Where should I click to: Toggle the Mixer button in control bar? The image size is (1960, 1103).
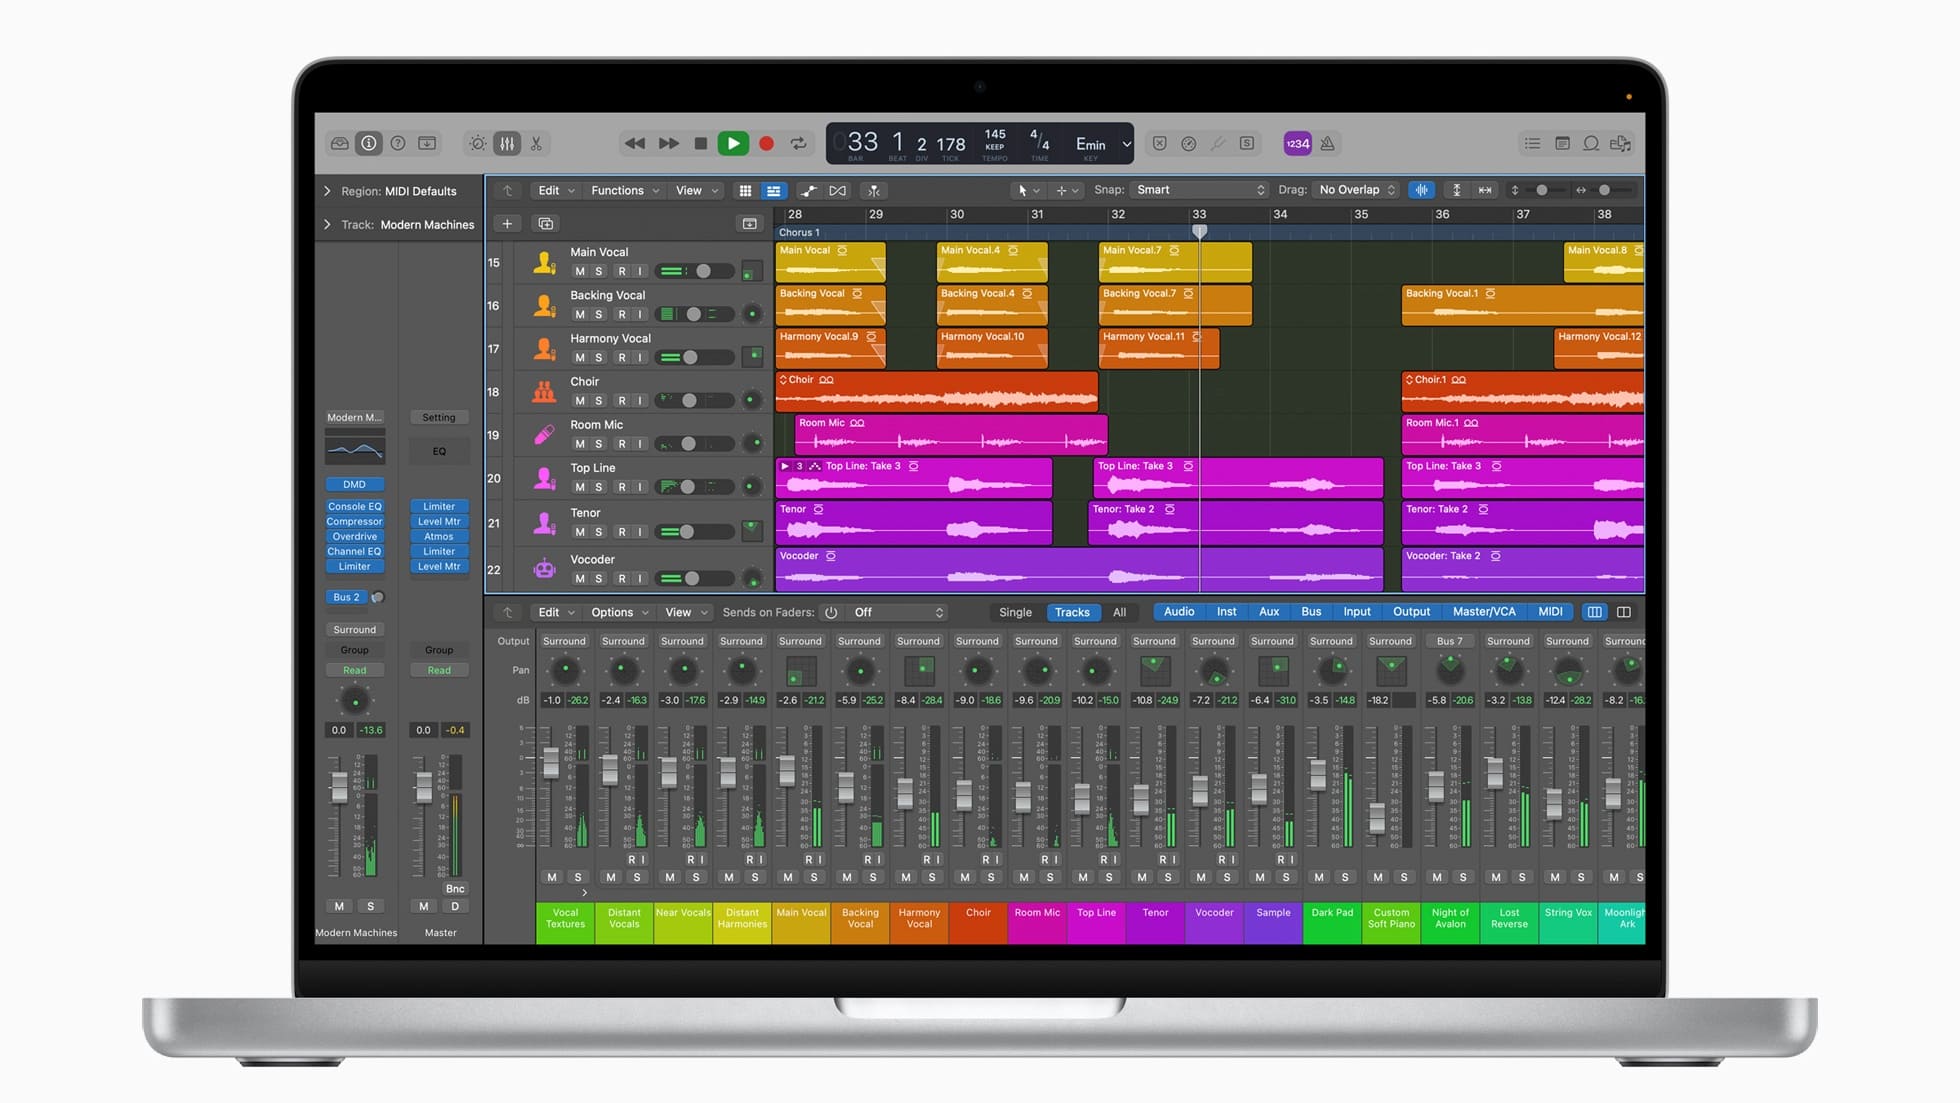[x=507, y=143]
